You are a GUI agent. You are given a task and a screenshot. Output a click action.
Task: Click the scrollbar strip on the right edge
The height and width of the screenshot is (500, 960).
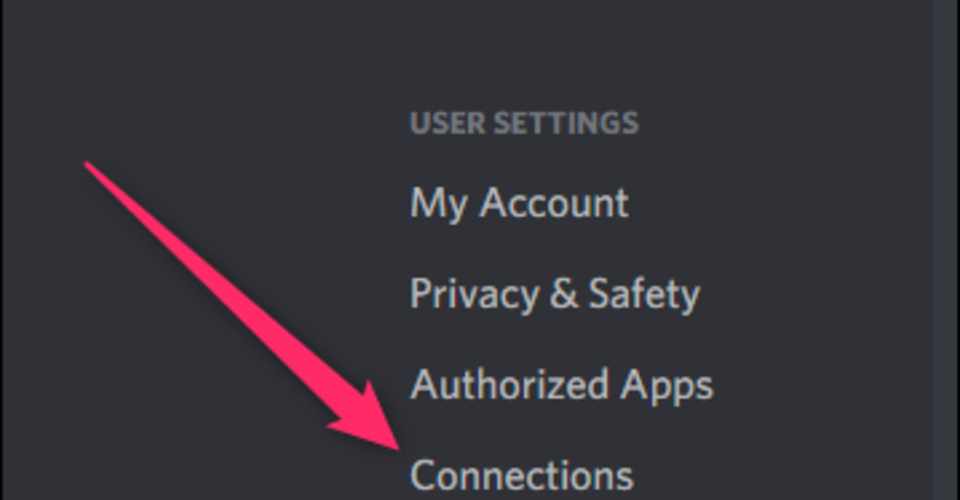[x=947, y=250]
